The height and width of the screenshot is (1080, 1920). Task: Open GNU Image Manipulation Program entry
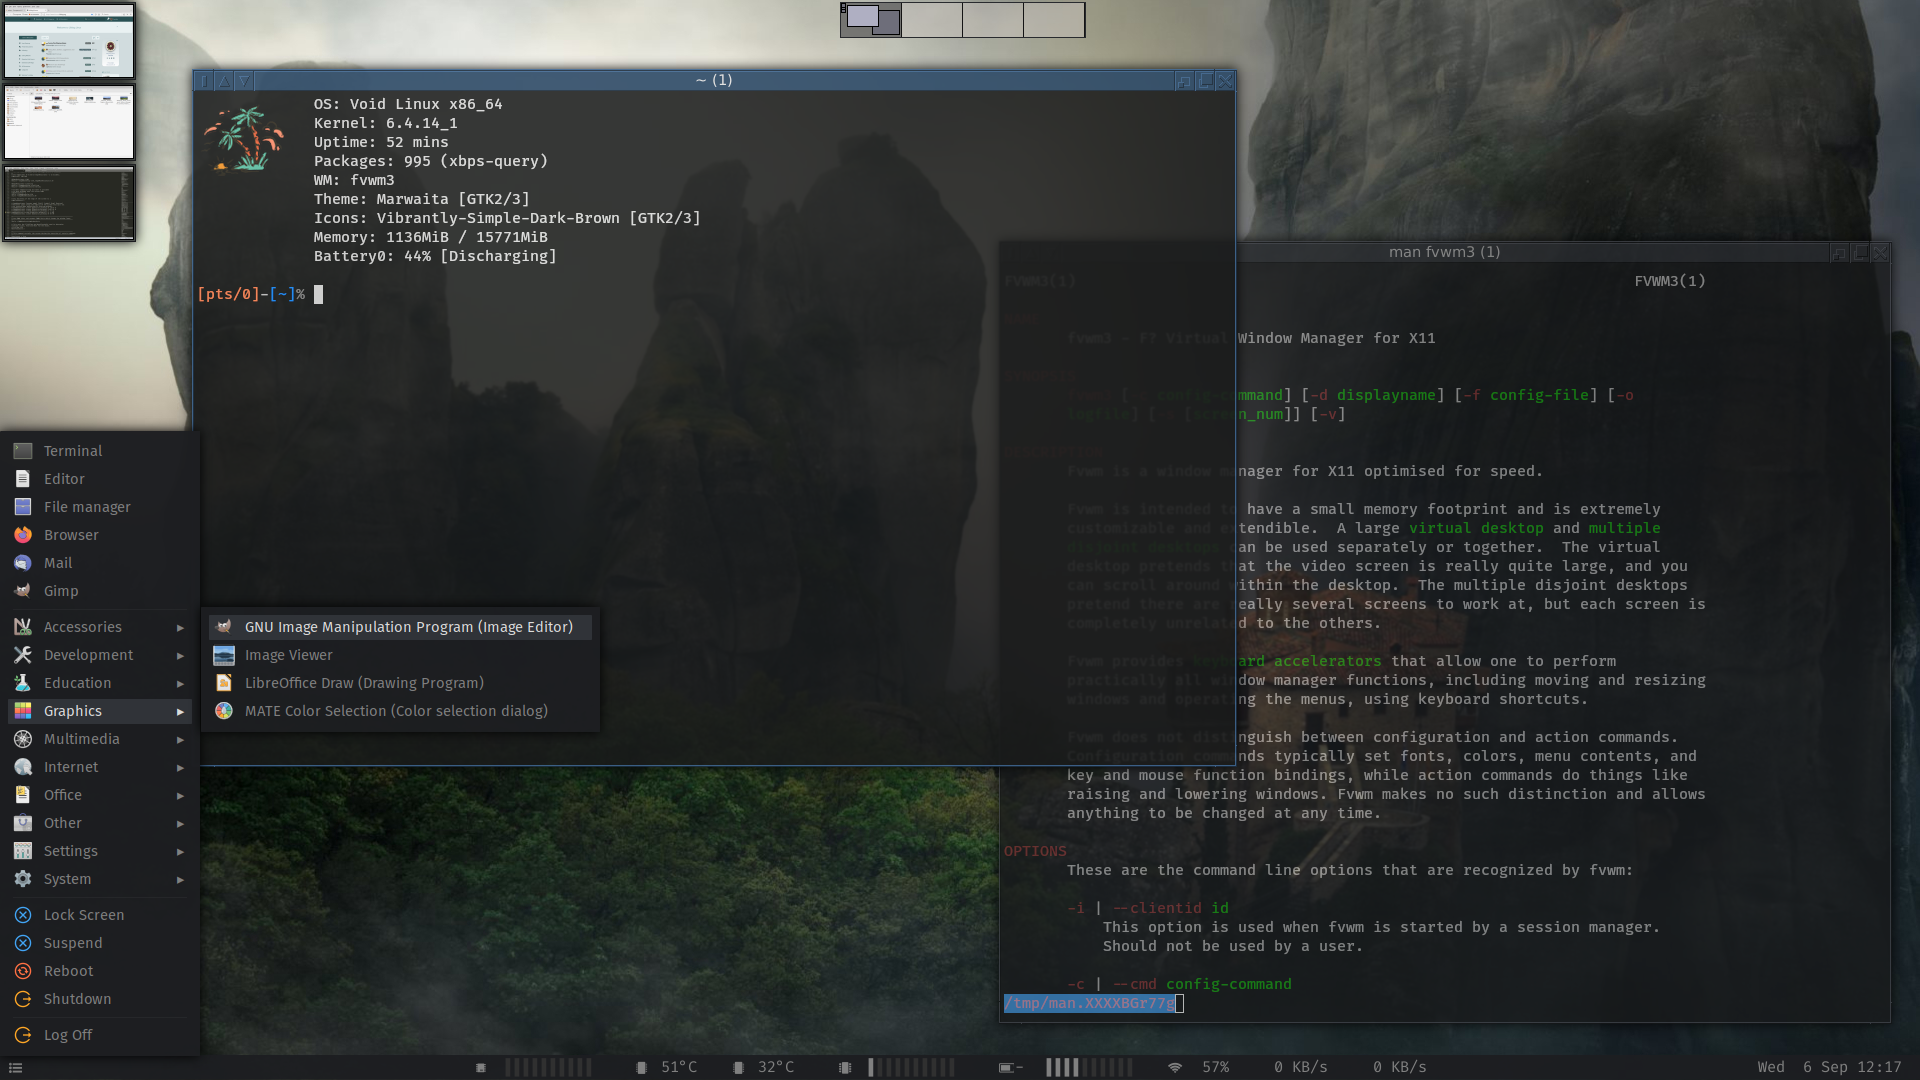(408, 627)
